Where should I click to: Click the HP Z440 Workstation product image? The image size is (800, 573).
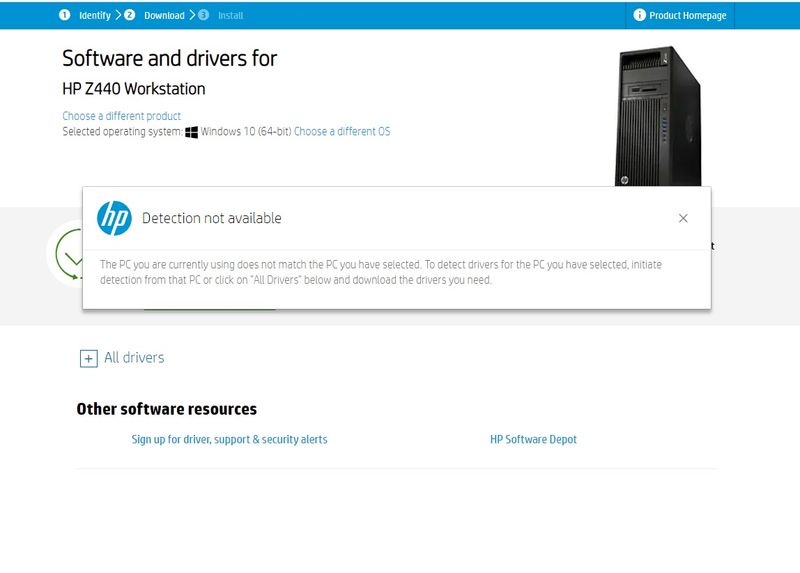tap(658, 116)
